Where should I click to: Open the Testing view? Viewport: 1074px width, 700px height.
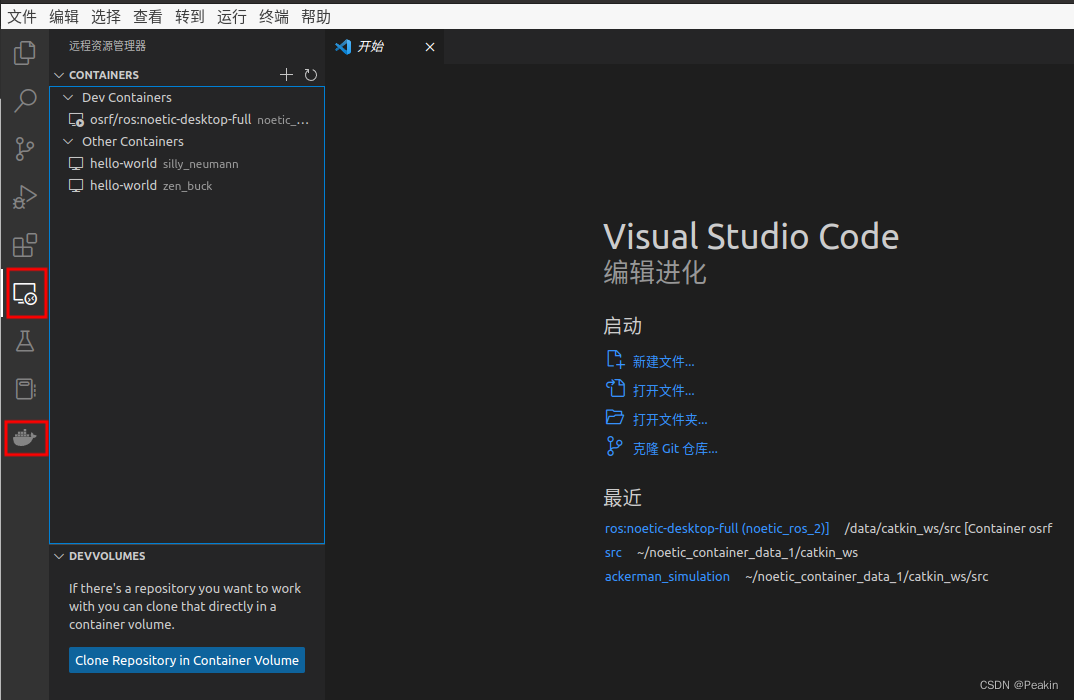click(x=24, y=341)
